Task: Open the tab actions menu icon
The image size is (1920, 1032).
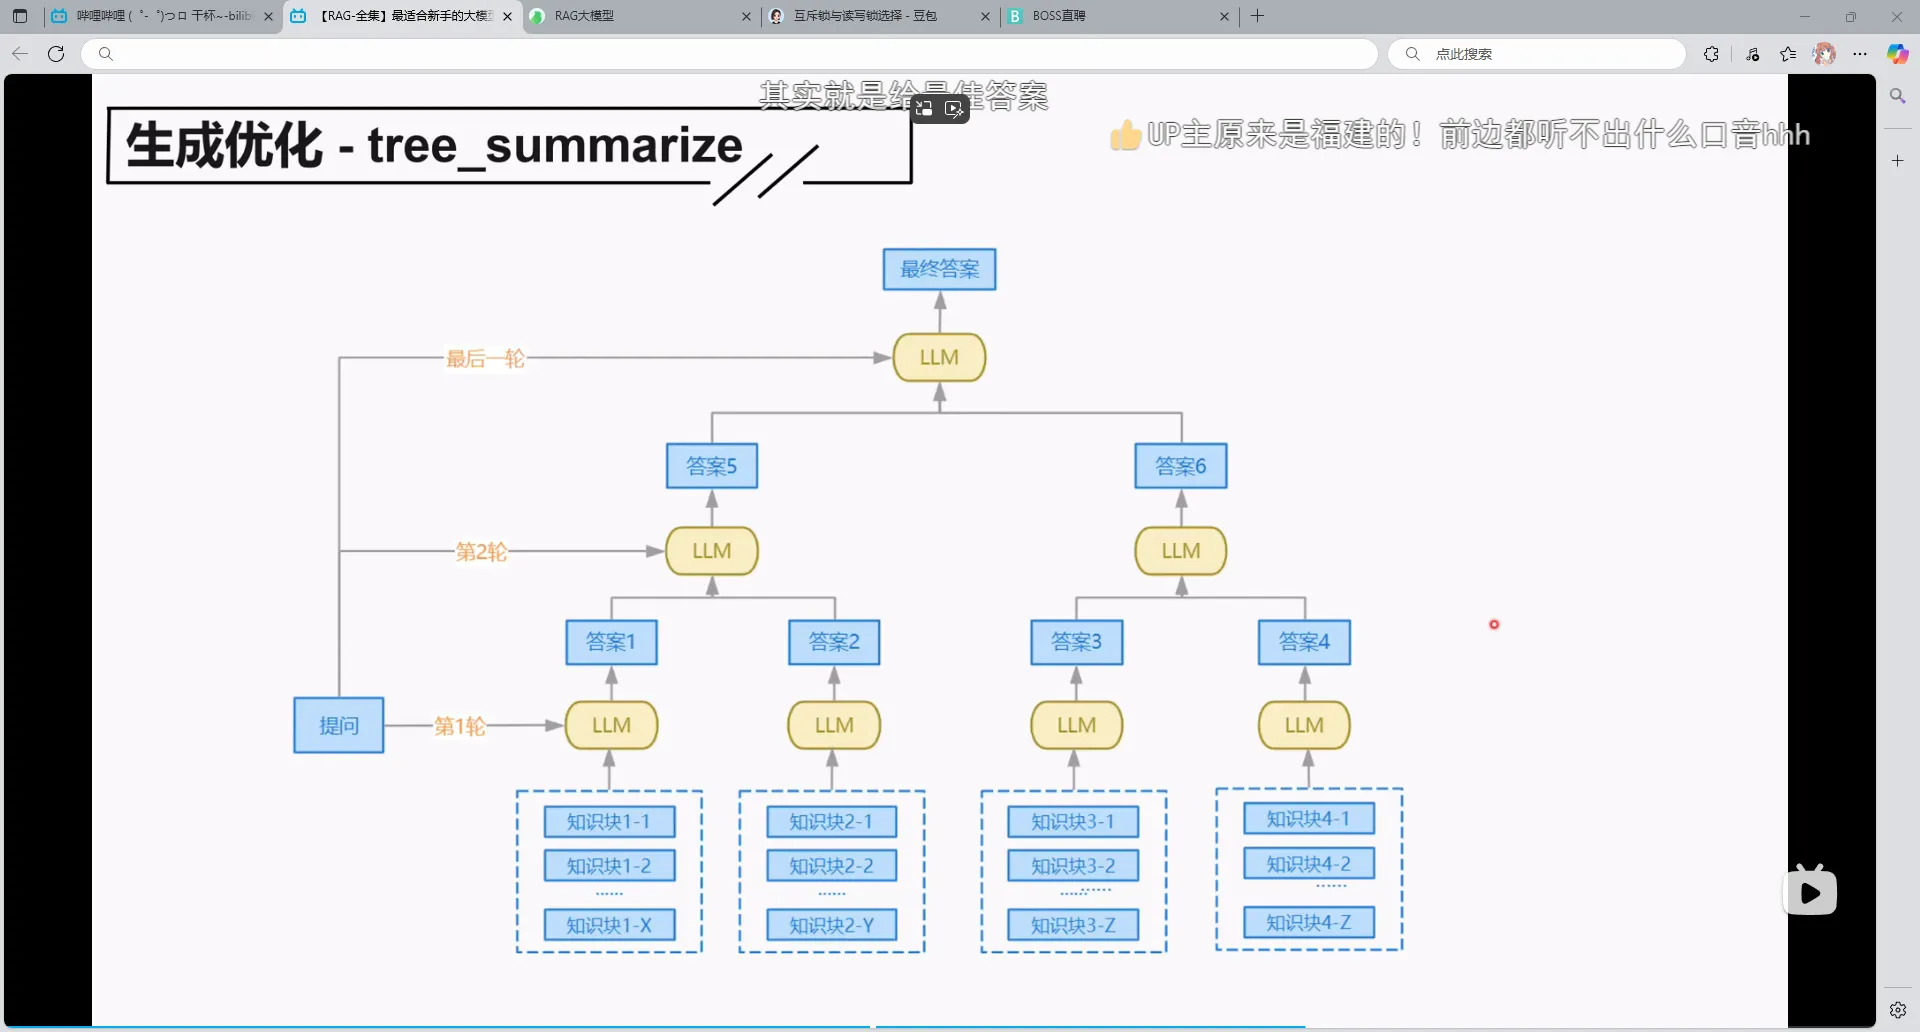Action: [x=20, y=16]
